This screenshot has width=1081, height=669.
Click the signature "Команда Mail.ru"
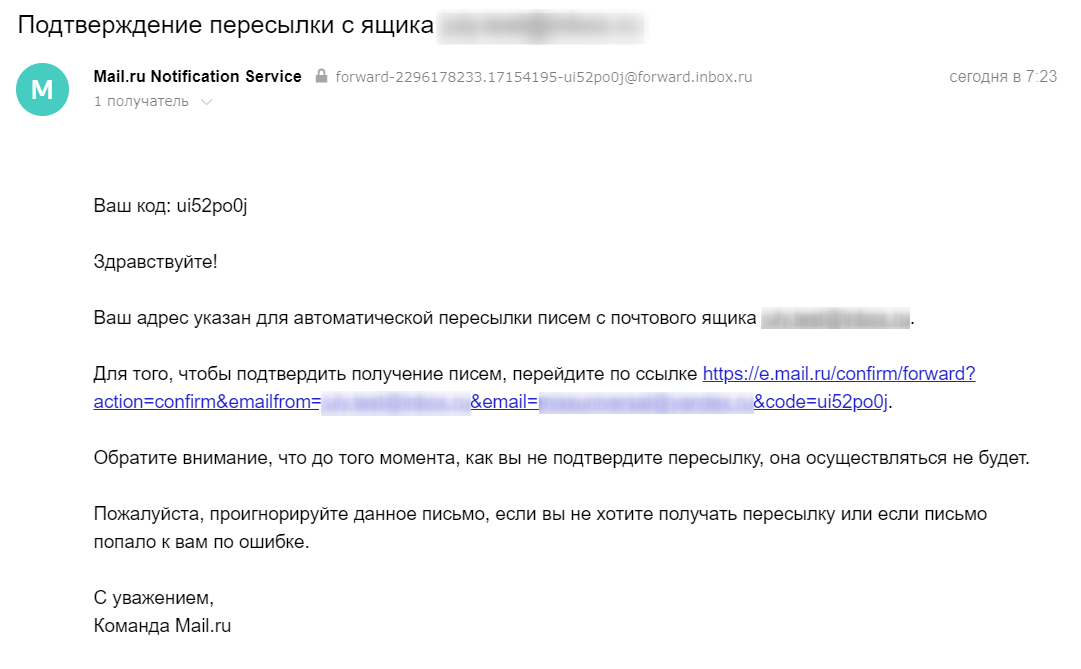pyautogui.click(x=162, y=627)
